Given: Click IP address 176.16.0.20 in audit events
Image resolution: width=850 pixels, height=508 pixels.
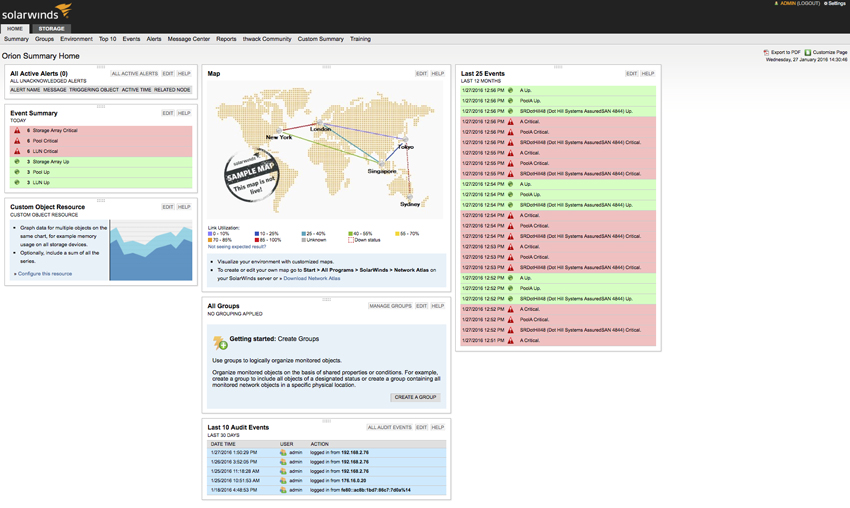Looking at the screenshot, I should point(353,481).
